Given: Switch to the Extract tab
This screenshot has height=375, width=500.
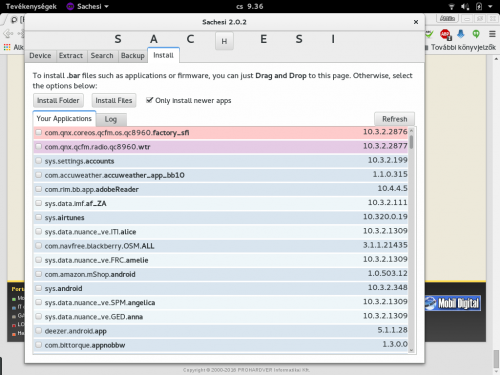Looking at the screenshot, I should (71, 56).
